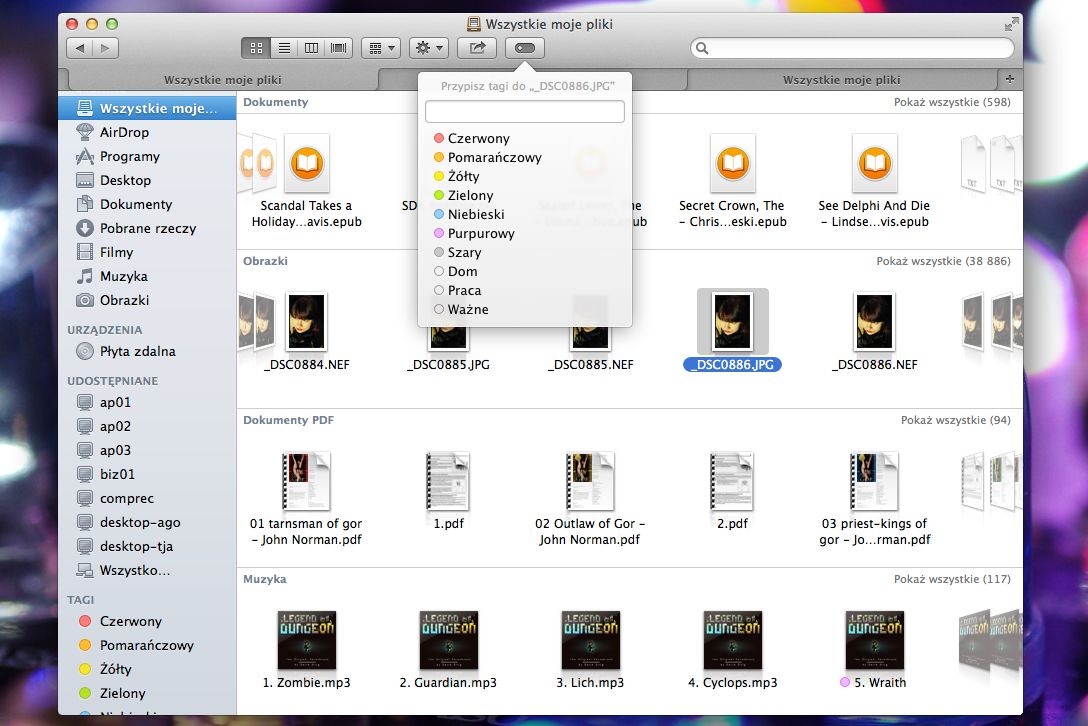Switch to list view

tap(284, 48)
